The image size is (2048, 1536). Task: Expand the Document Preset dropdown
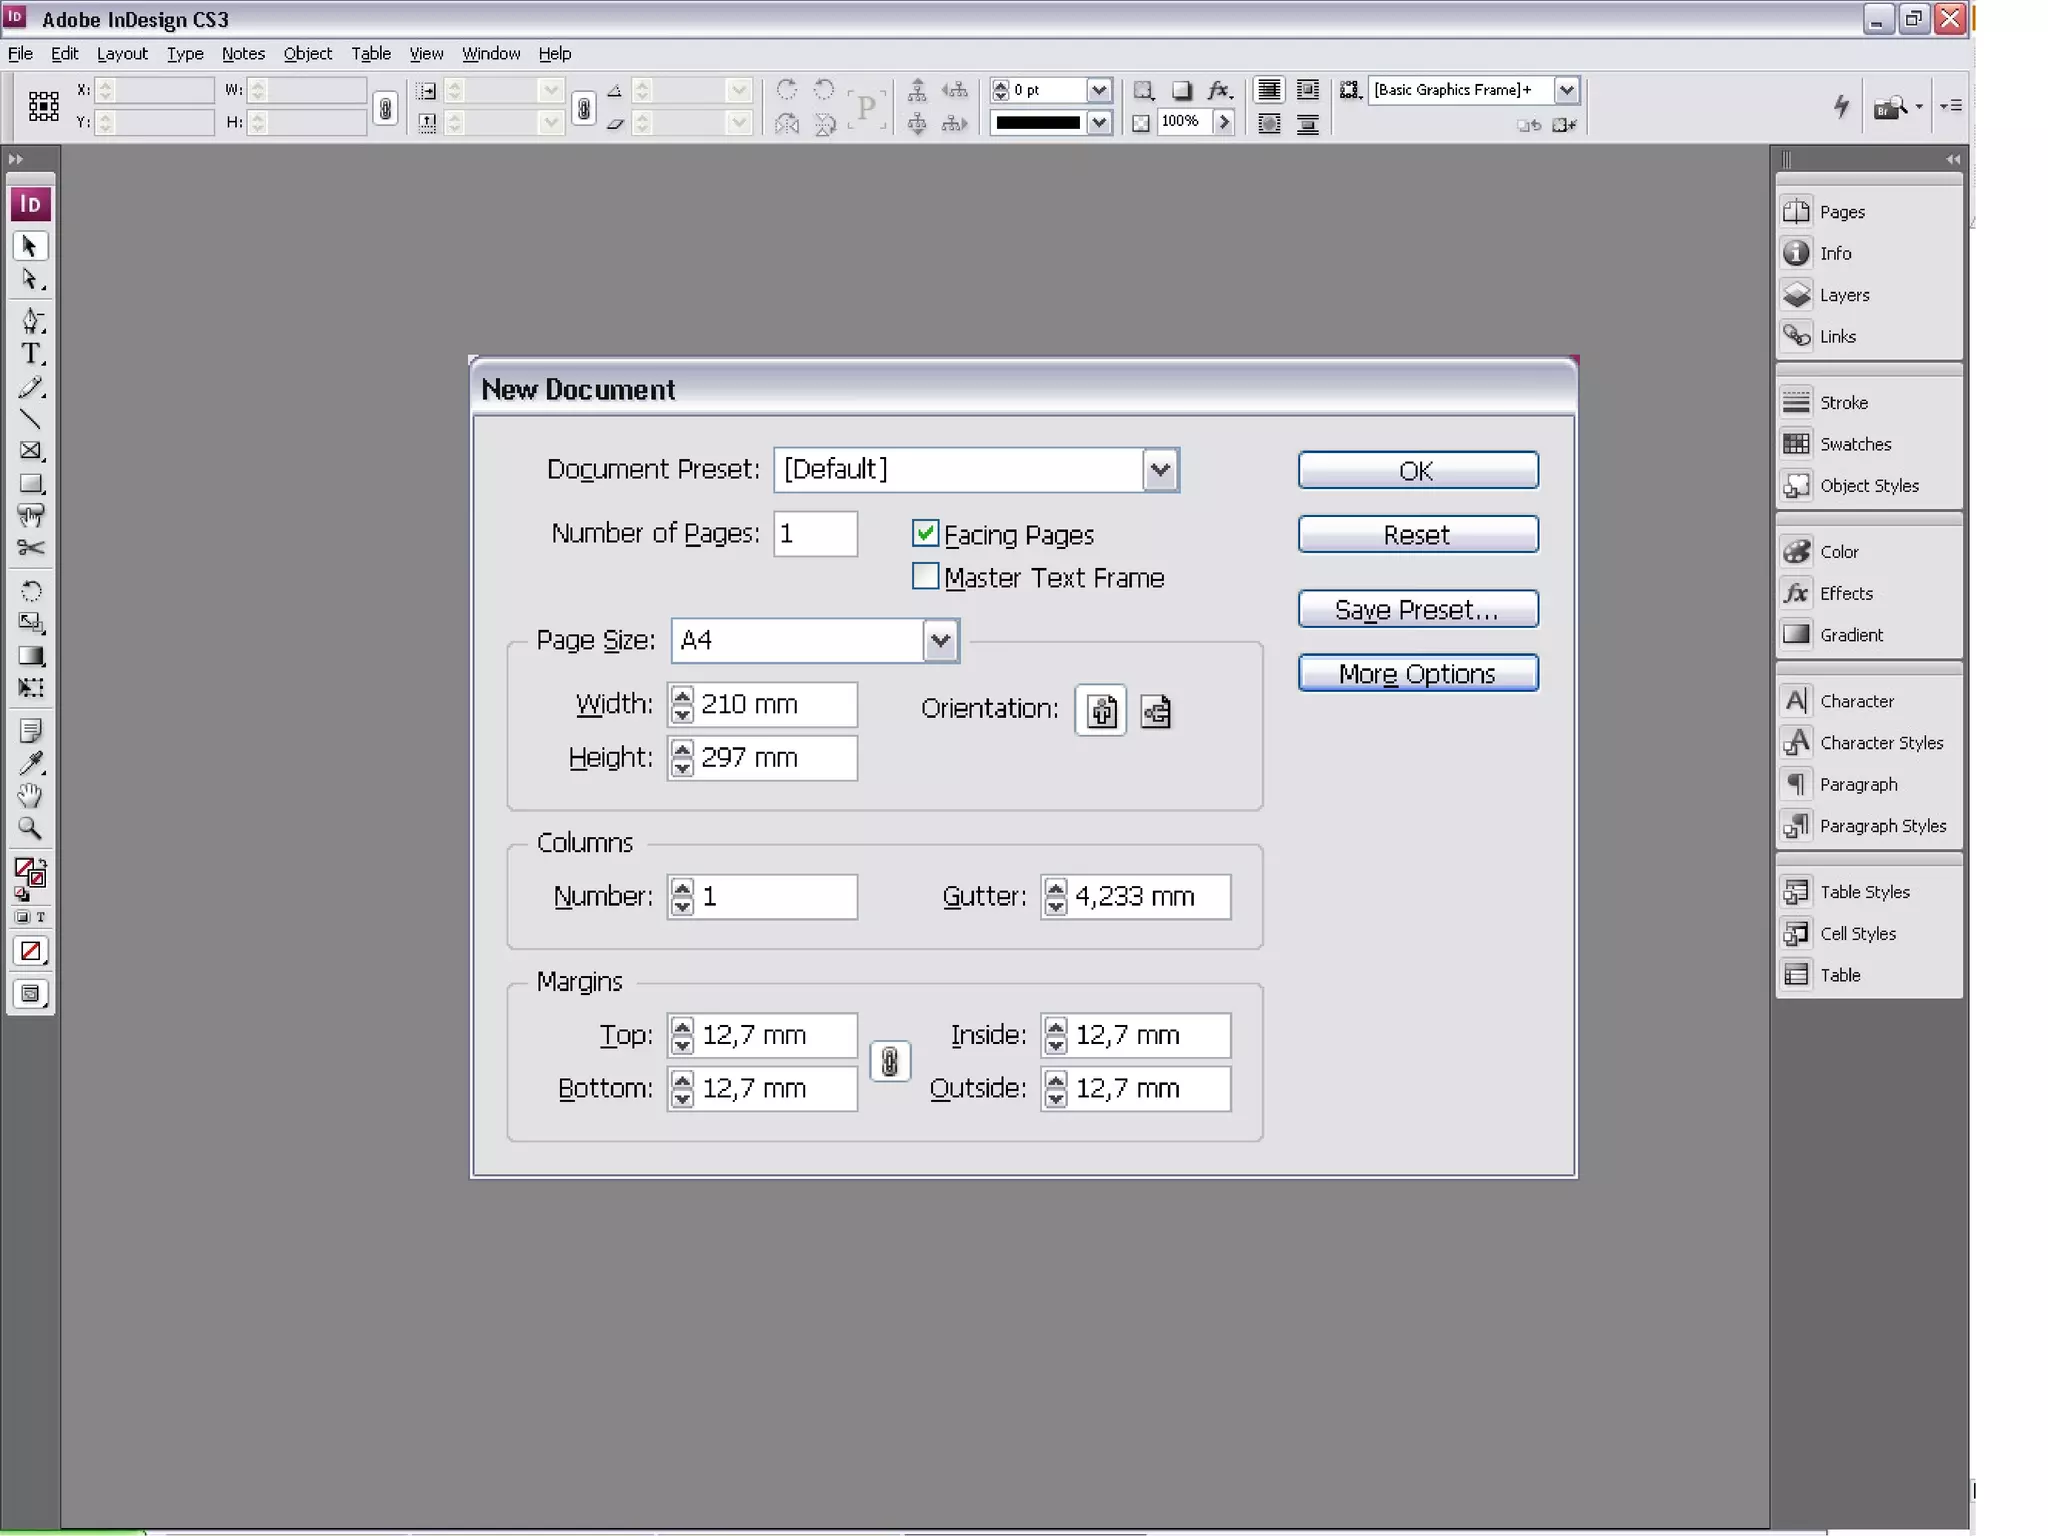1160,470
